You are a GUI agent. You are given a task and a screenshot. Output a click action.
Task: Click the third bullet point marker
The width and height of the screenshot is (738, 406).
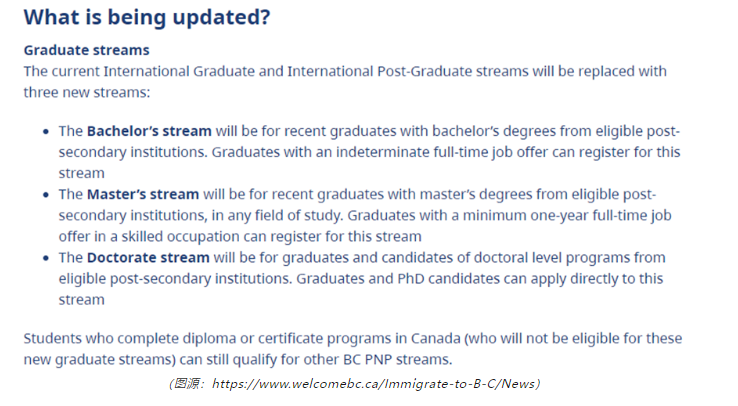[x=46, y=258]
